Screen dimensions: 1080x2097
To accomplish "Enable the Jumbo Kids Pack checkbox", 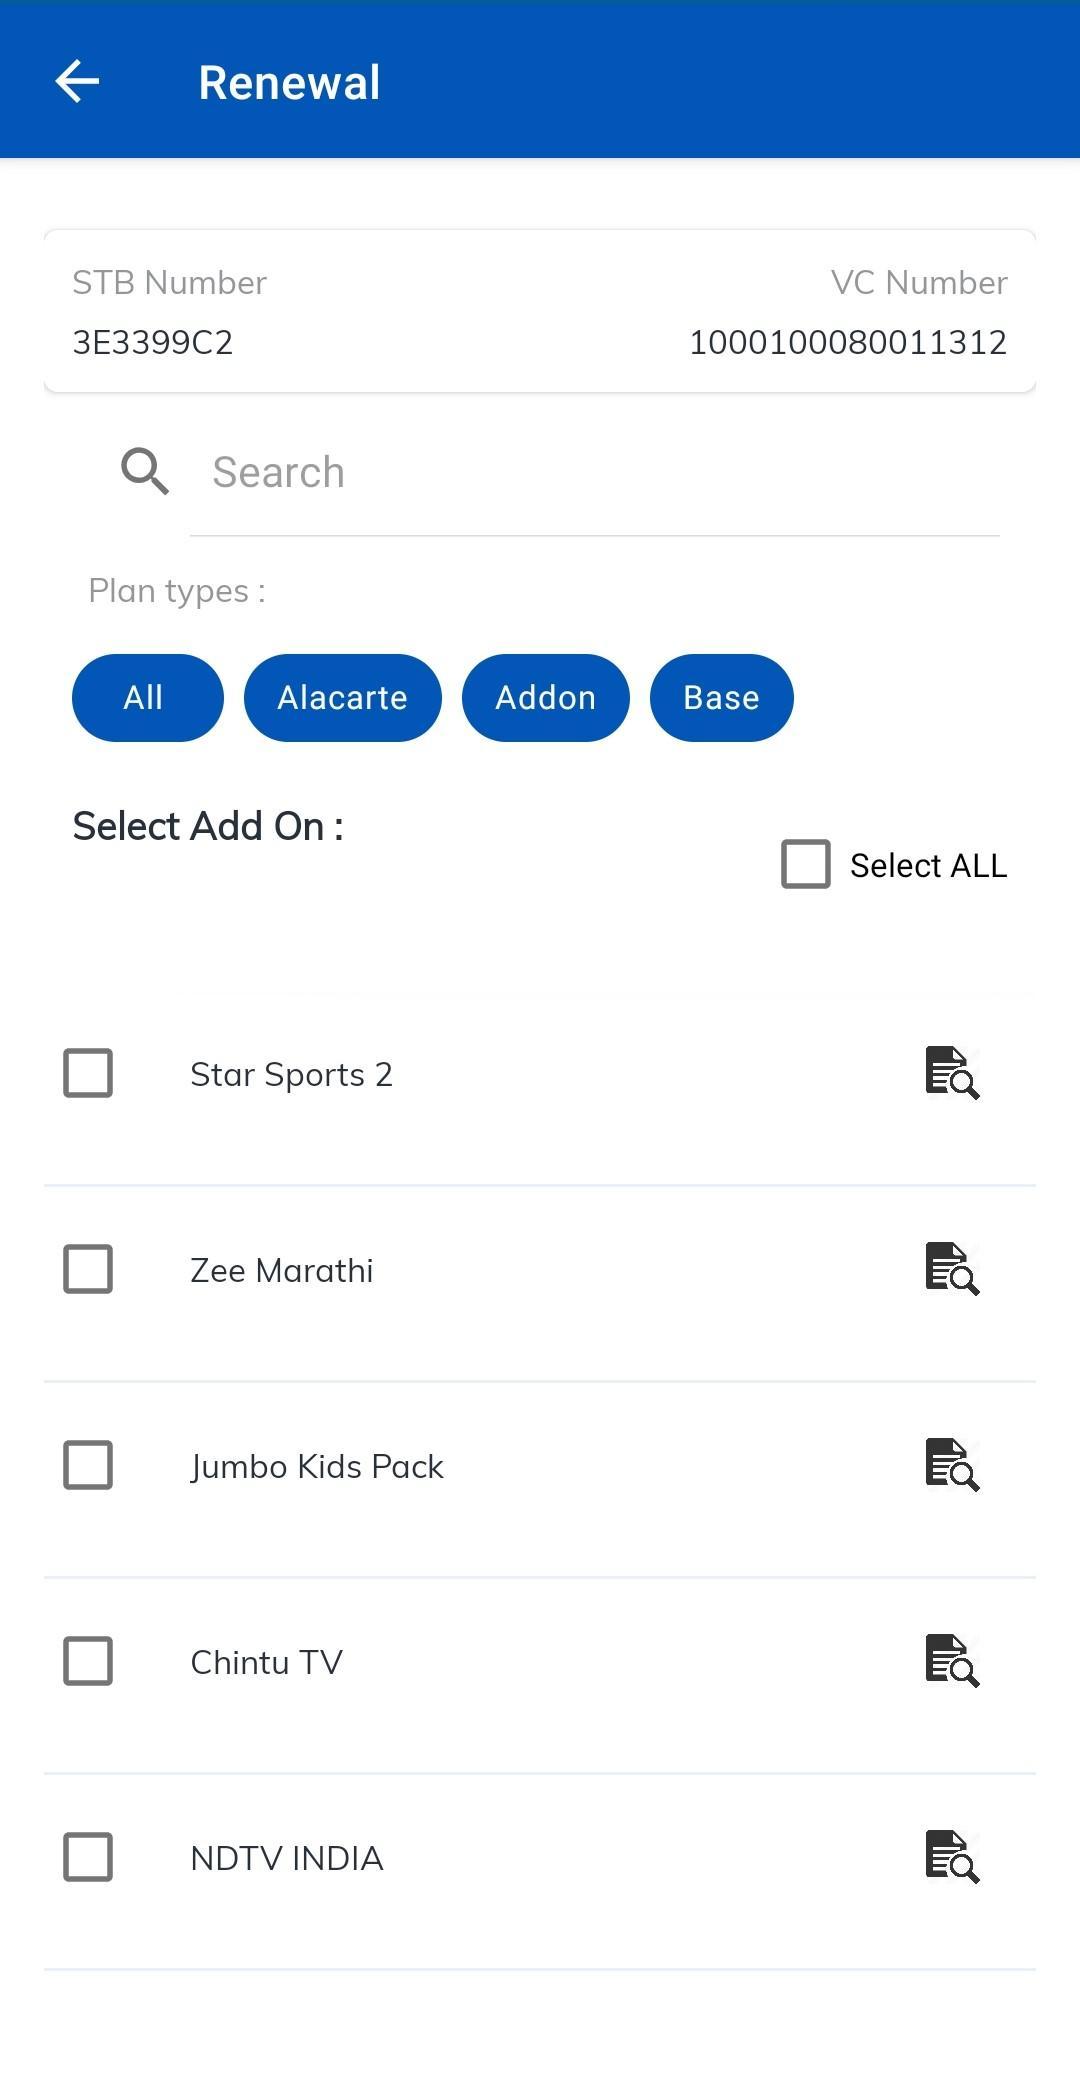I will (x=88, y=1465).
